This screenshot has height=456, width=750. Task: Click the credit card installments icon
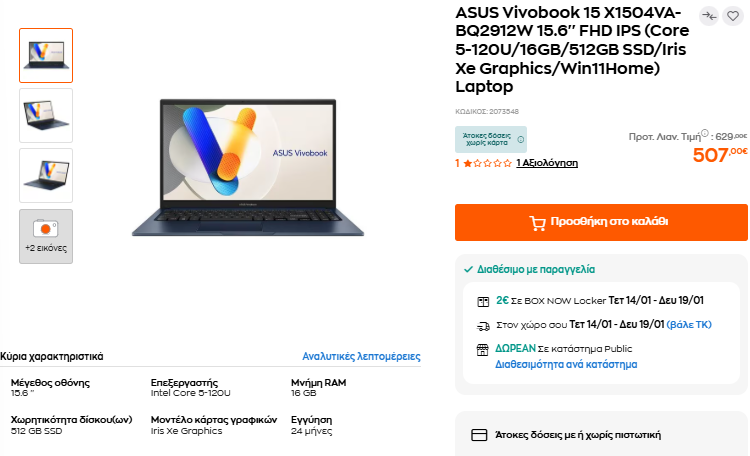click(x=479, y=435)
